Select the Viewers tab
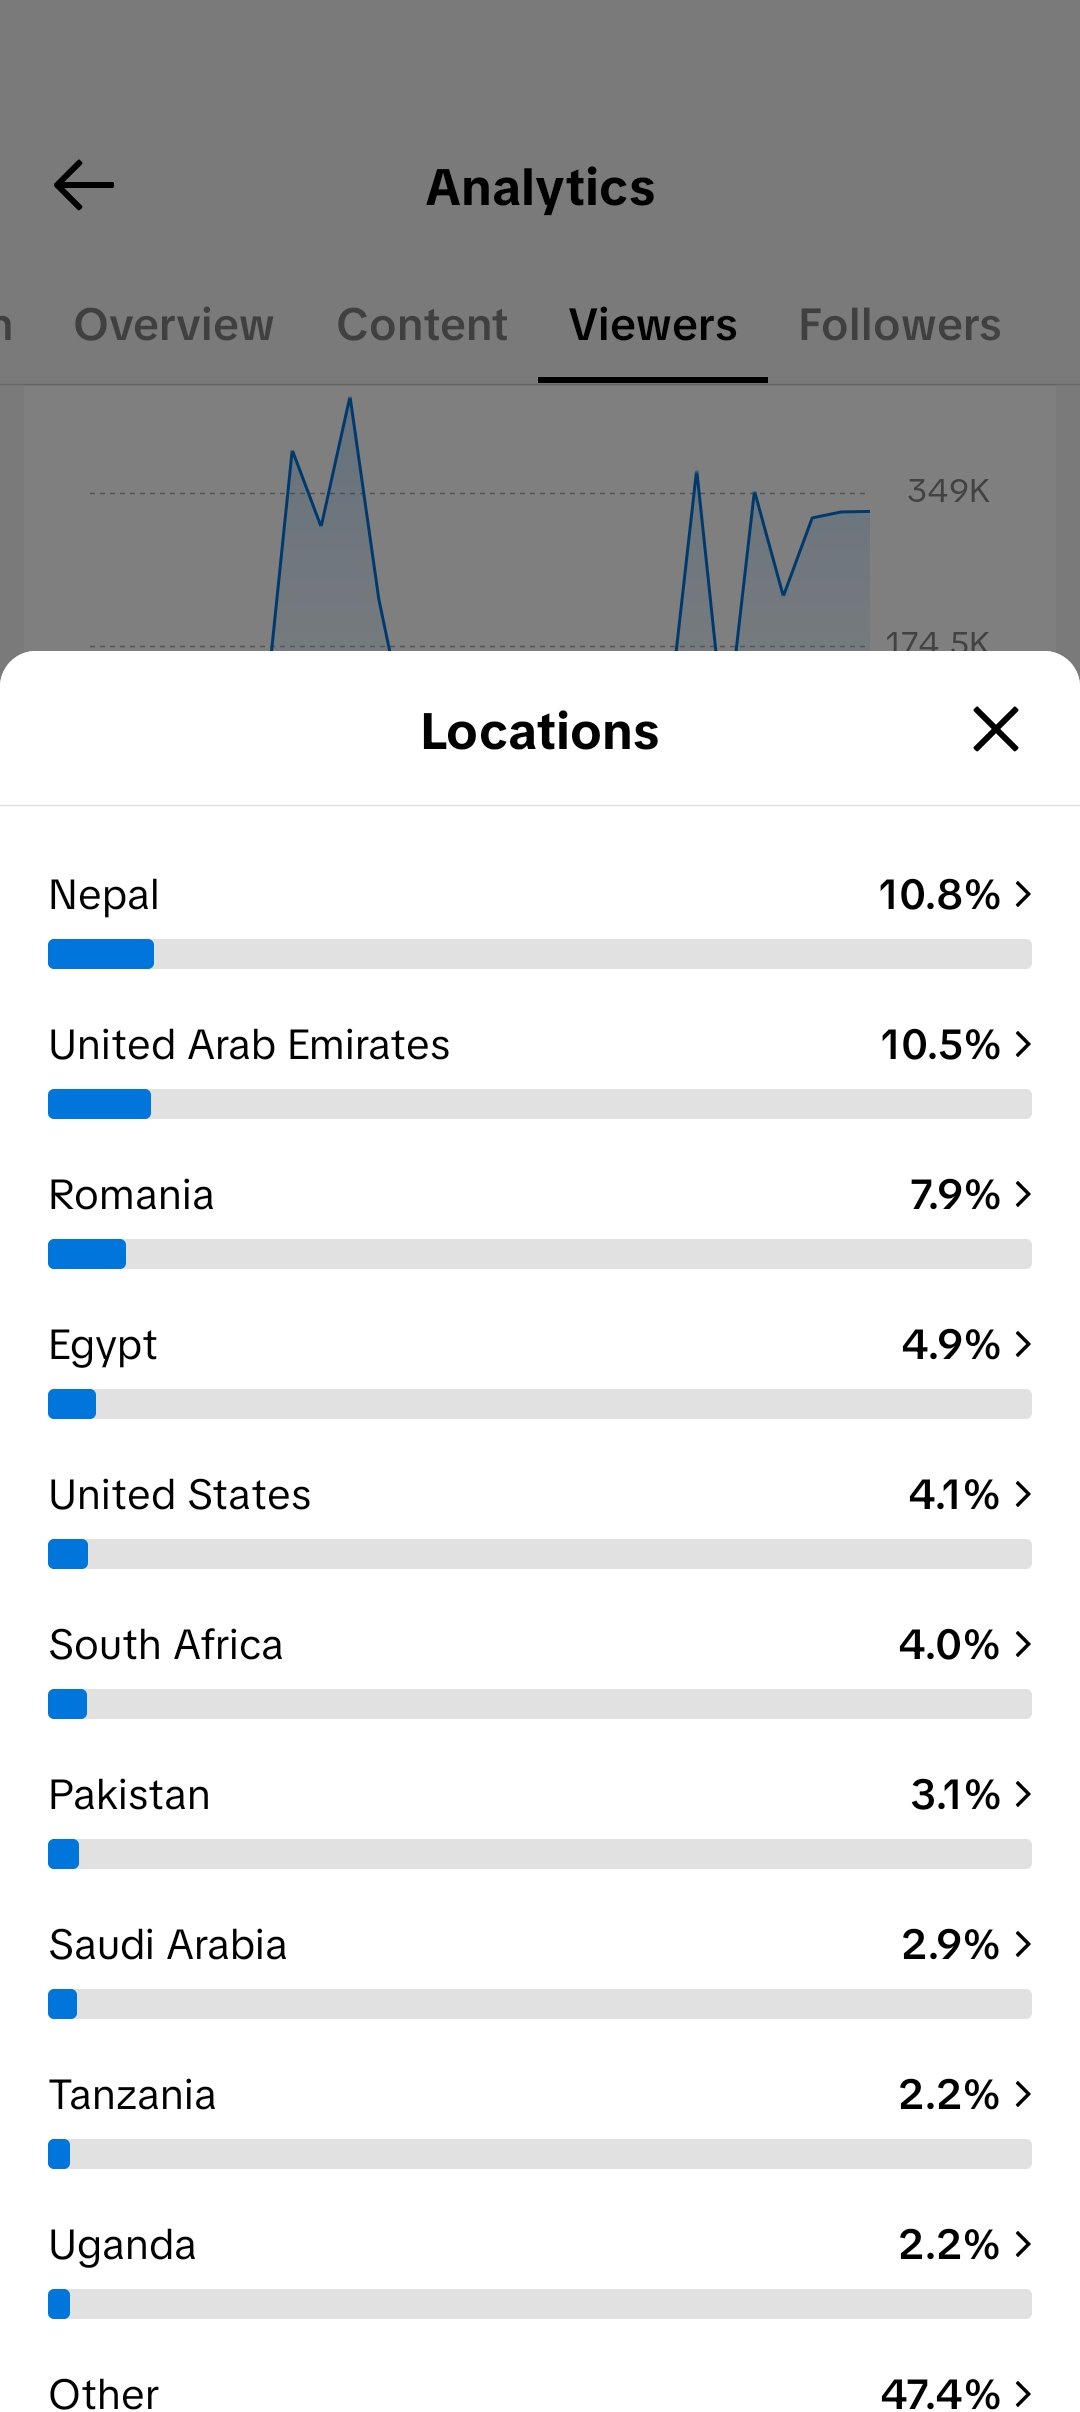 click(x=653, y=325)
